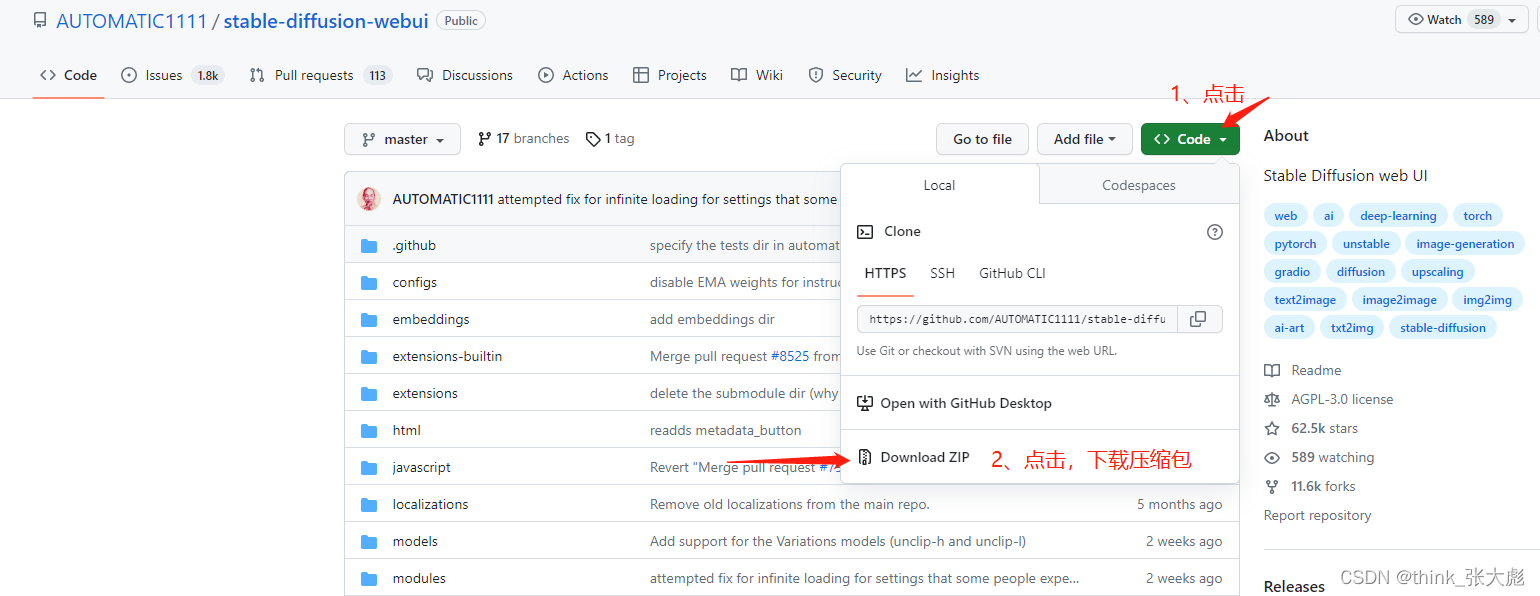The width and height of the screenshot is (1540, 596).
Task: Click the 1 tag link
Action: click(610, 139)
